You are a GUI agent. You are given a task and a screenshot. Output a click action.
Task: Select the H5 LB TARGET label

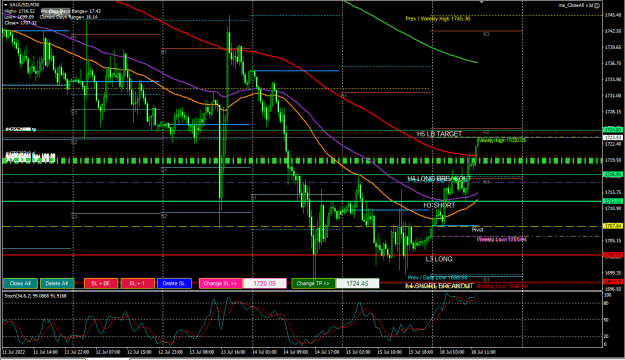pyautogui.click(x=439, y=134)
